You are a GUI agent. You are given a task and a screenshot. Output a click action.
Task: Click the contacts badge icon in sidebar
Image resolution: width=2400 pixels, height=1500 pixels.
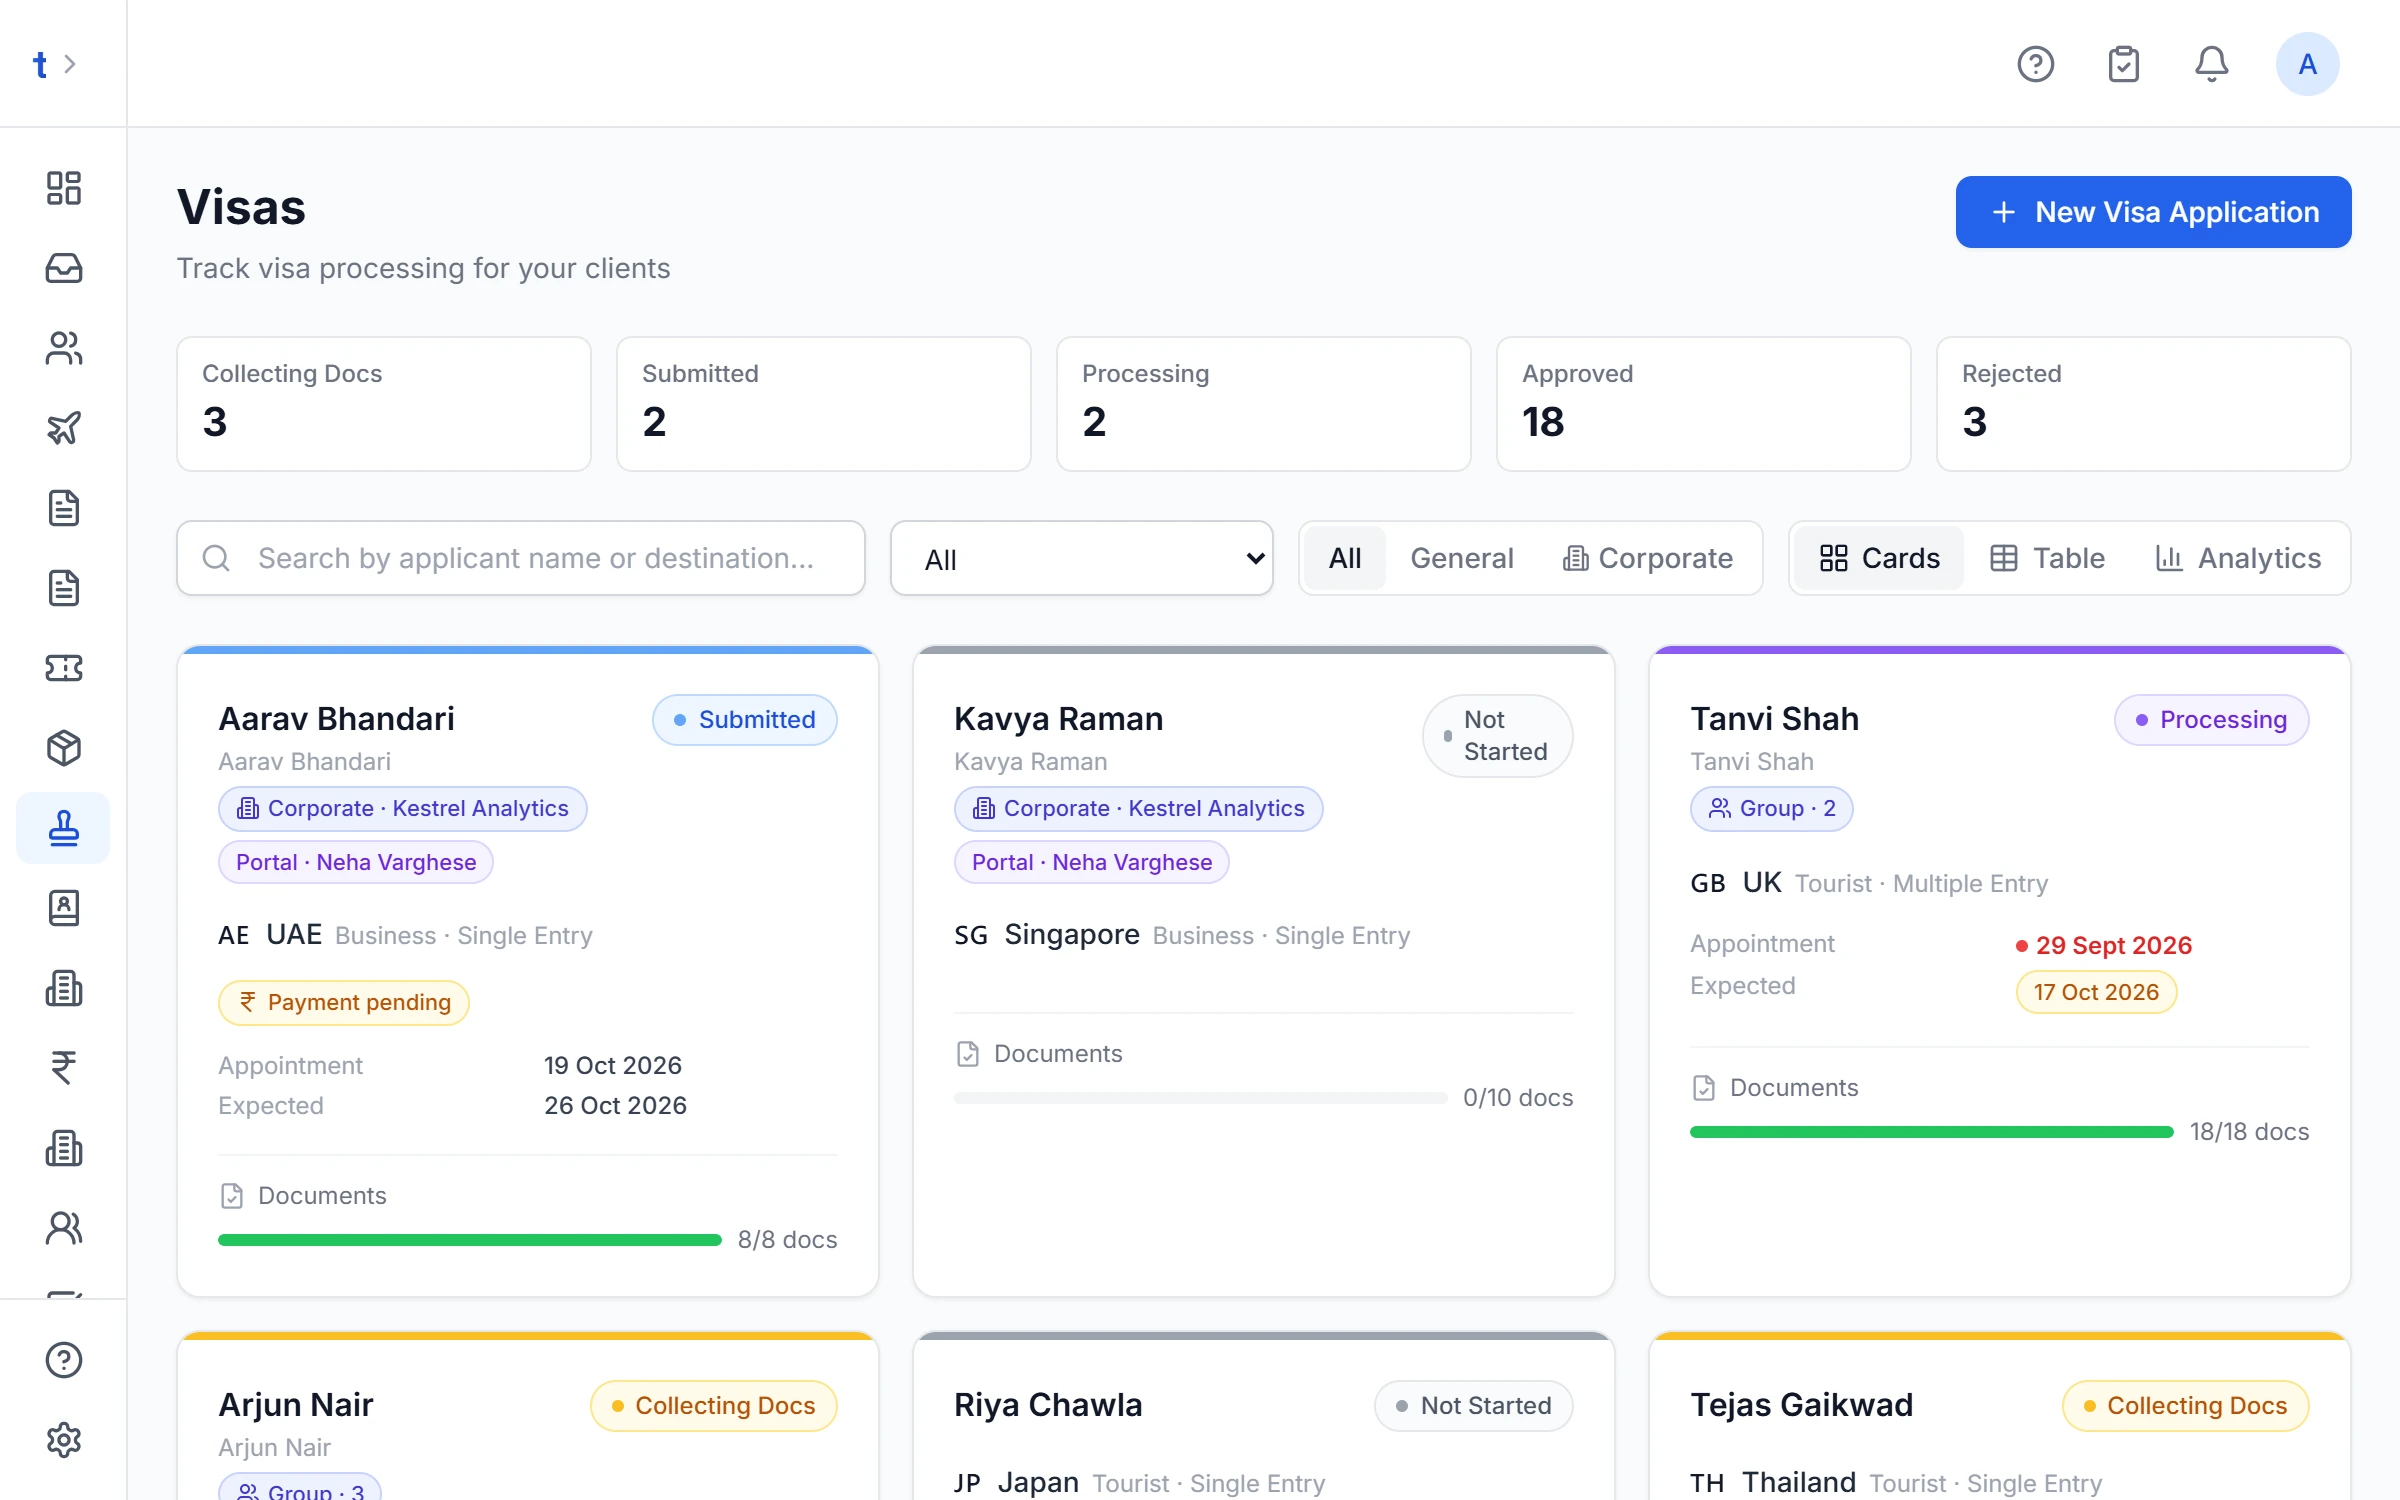(x=63, y=908)
